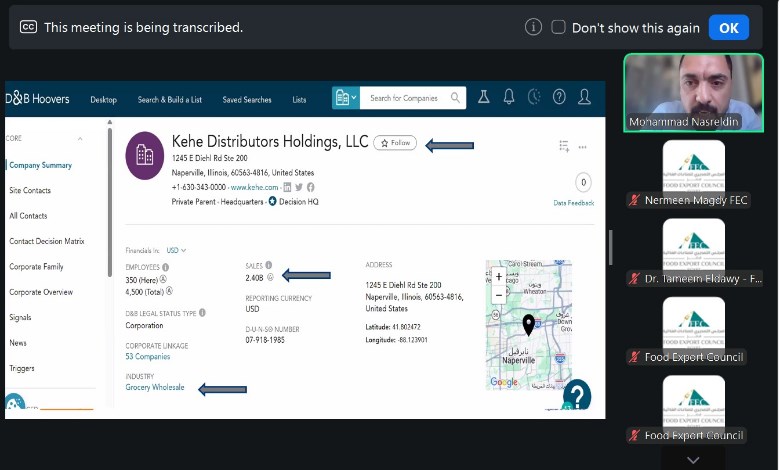Click the add to list icon
This screenshot has height=470, width=780.
(564, 146)
